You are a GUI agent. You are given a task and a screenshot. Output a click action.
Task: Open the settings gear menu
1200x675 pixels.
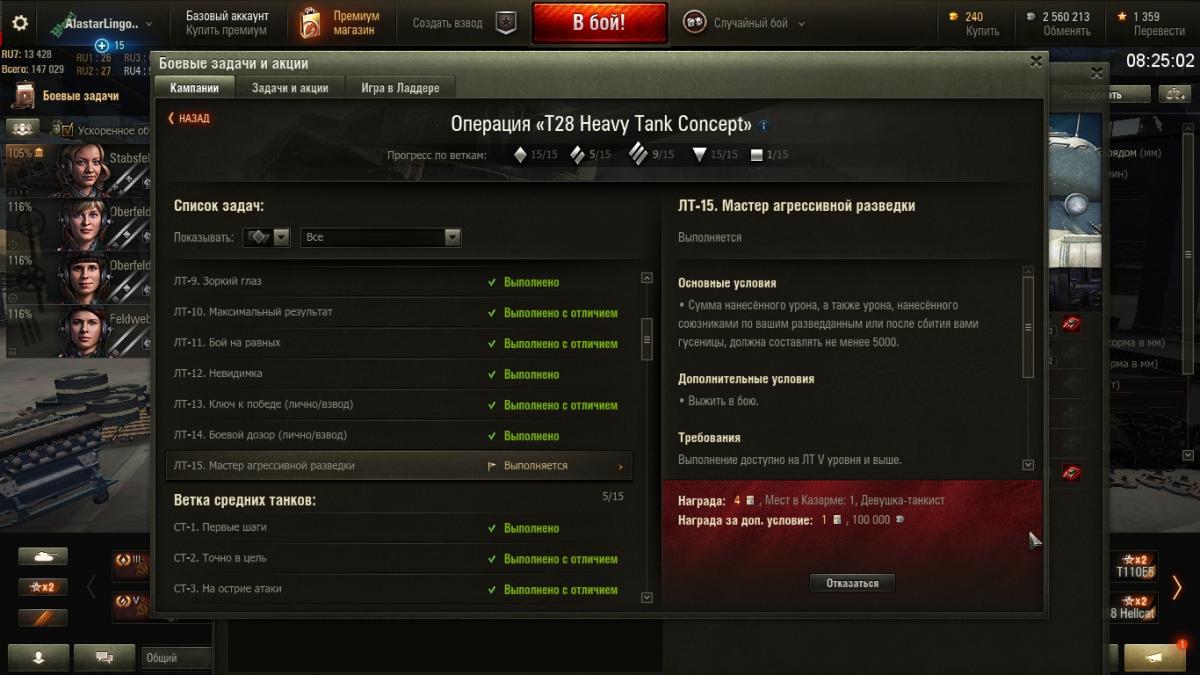point(20,24)
